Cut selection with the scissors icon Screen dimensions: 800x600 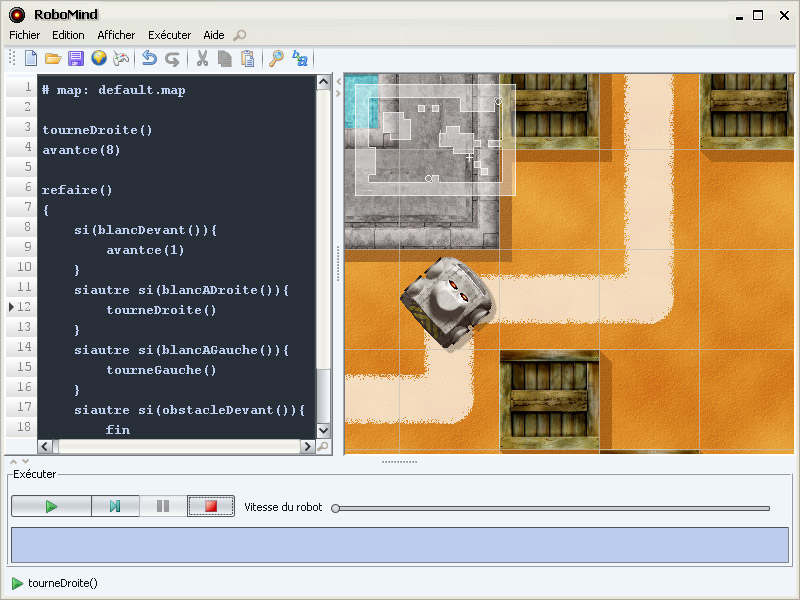click(x=202, y=59)
